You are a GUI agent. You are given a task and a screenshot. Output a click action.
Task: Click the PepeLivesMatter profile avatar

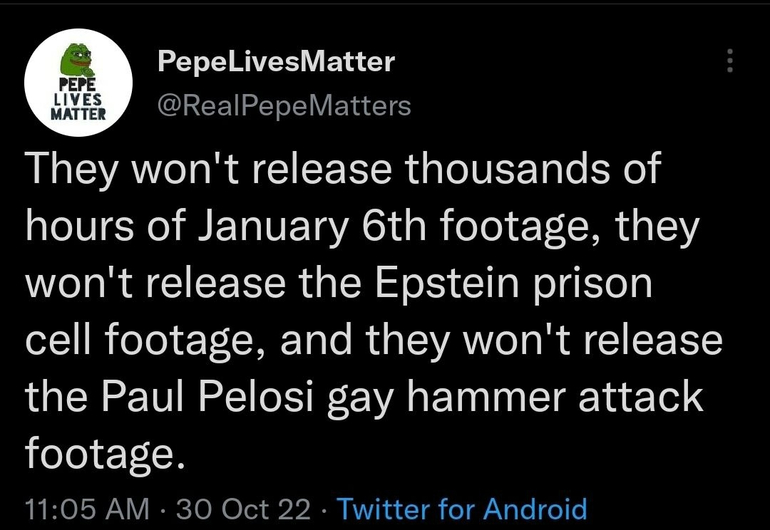[78, 80]
